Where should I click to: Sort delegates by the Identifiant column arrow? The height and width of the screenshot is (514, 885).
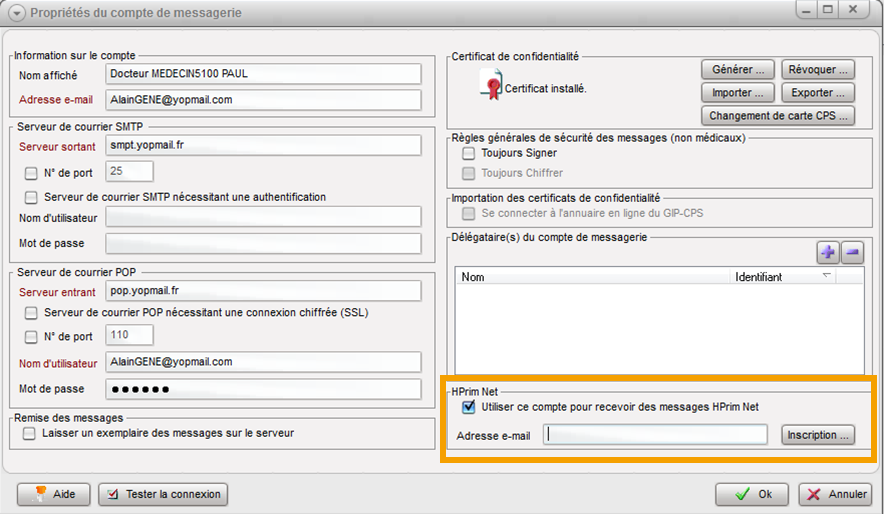(826, 276)
